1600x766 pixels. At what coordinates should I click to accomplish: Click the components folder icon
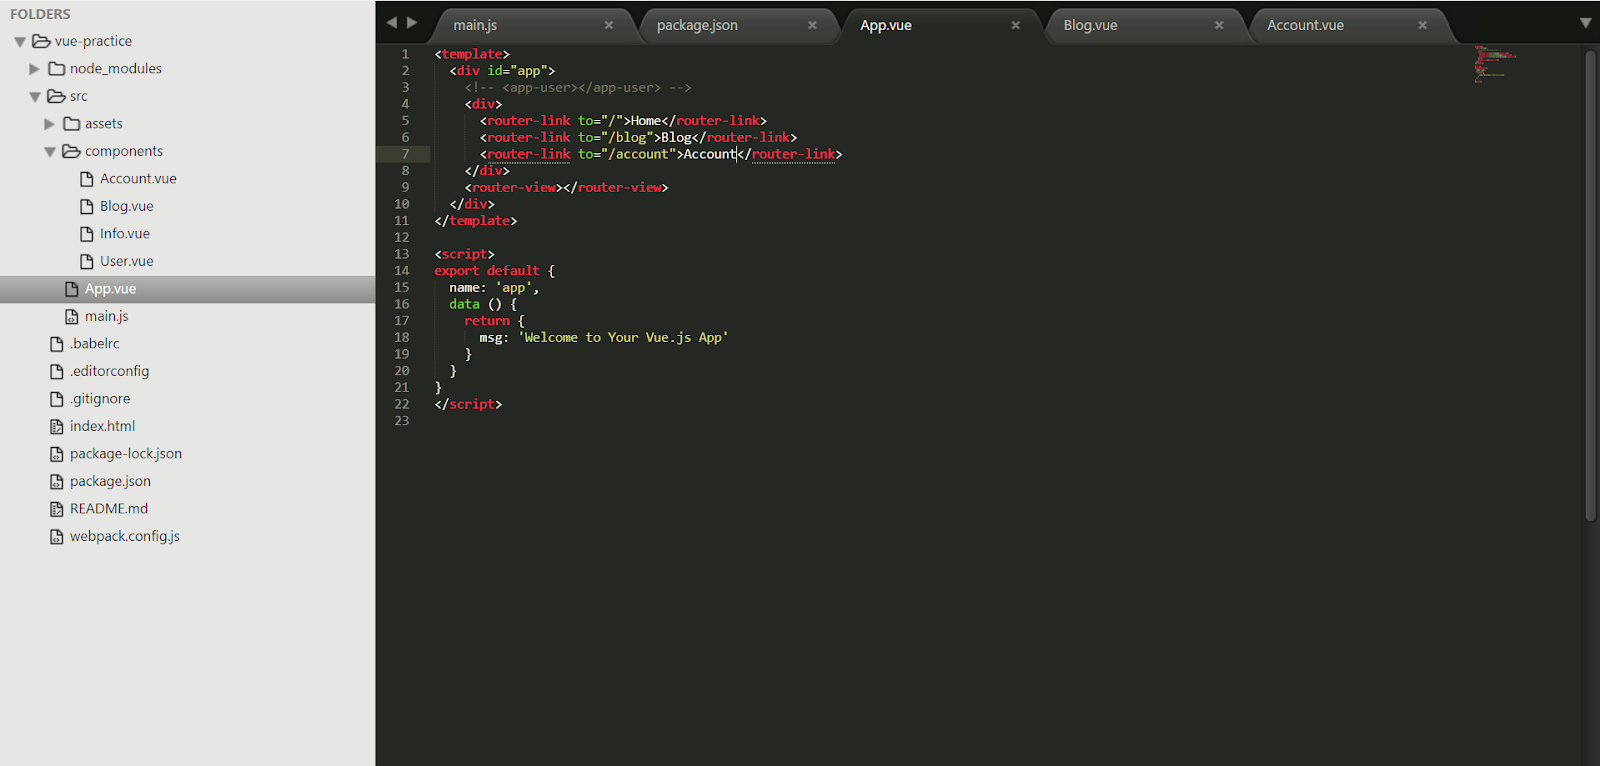pos(71,151)
